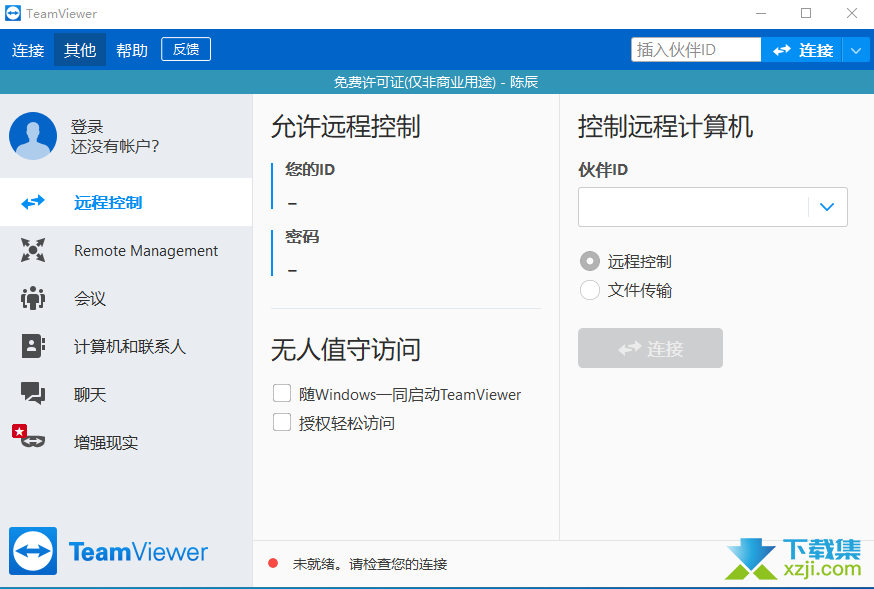
Task: Maximize the TeamViewer window
Action: [806, 13]
